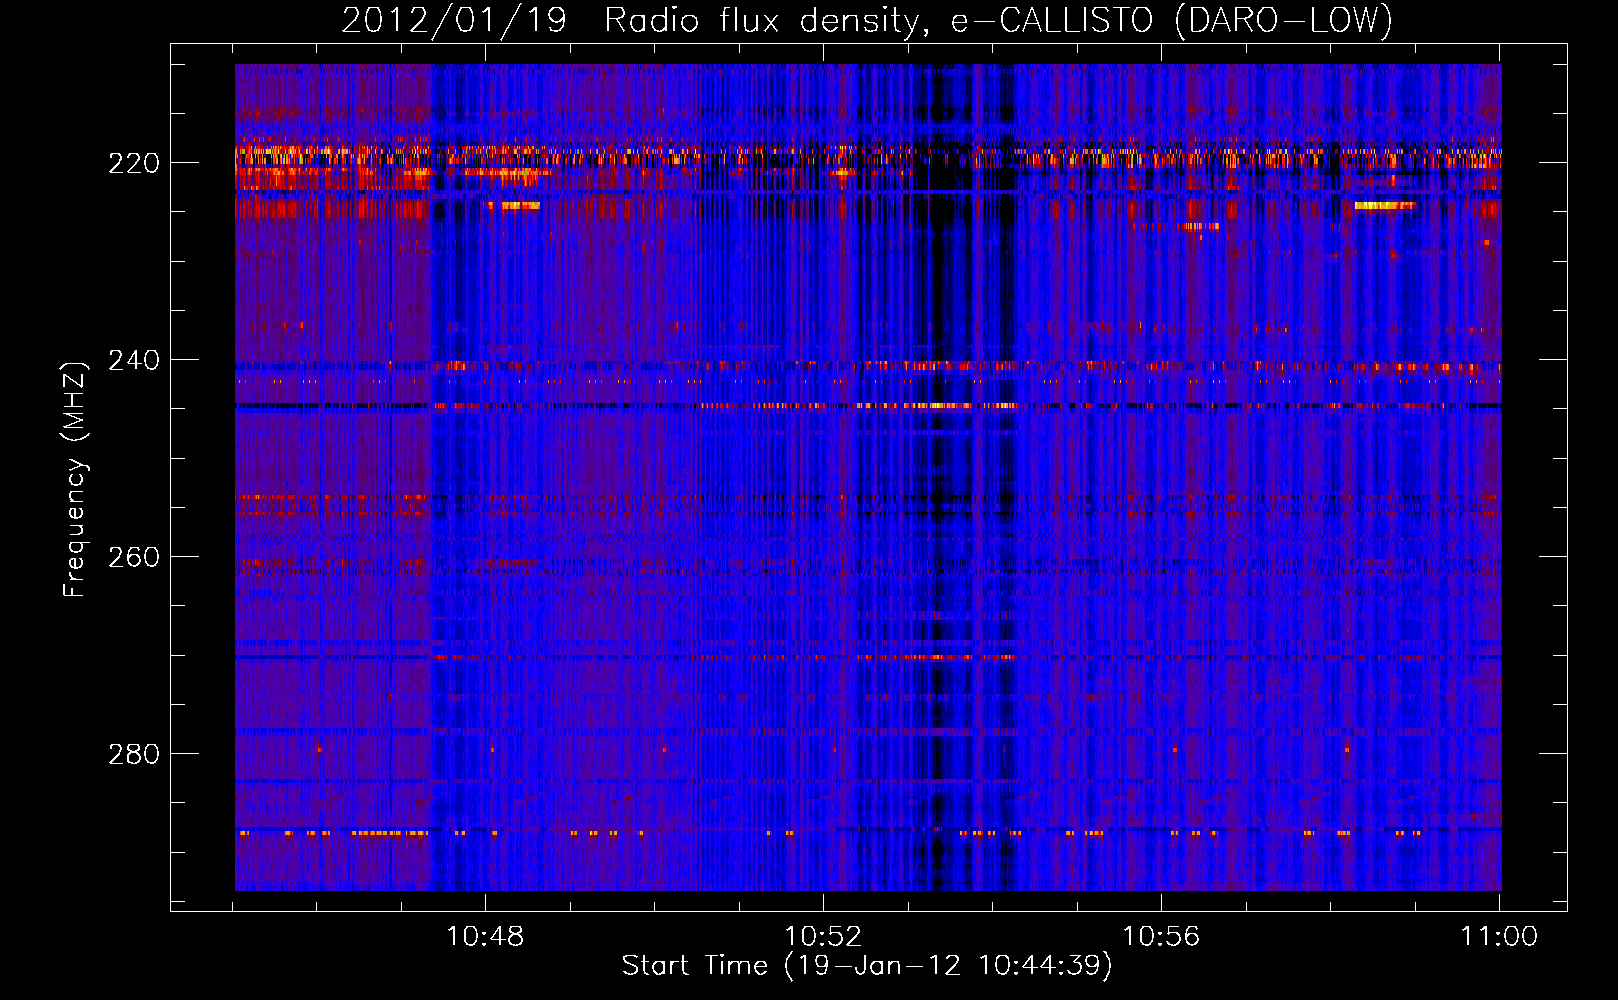Click the 11:00 time axis label

coord(1499,937)
